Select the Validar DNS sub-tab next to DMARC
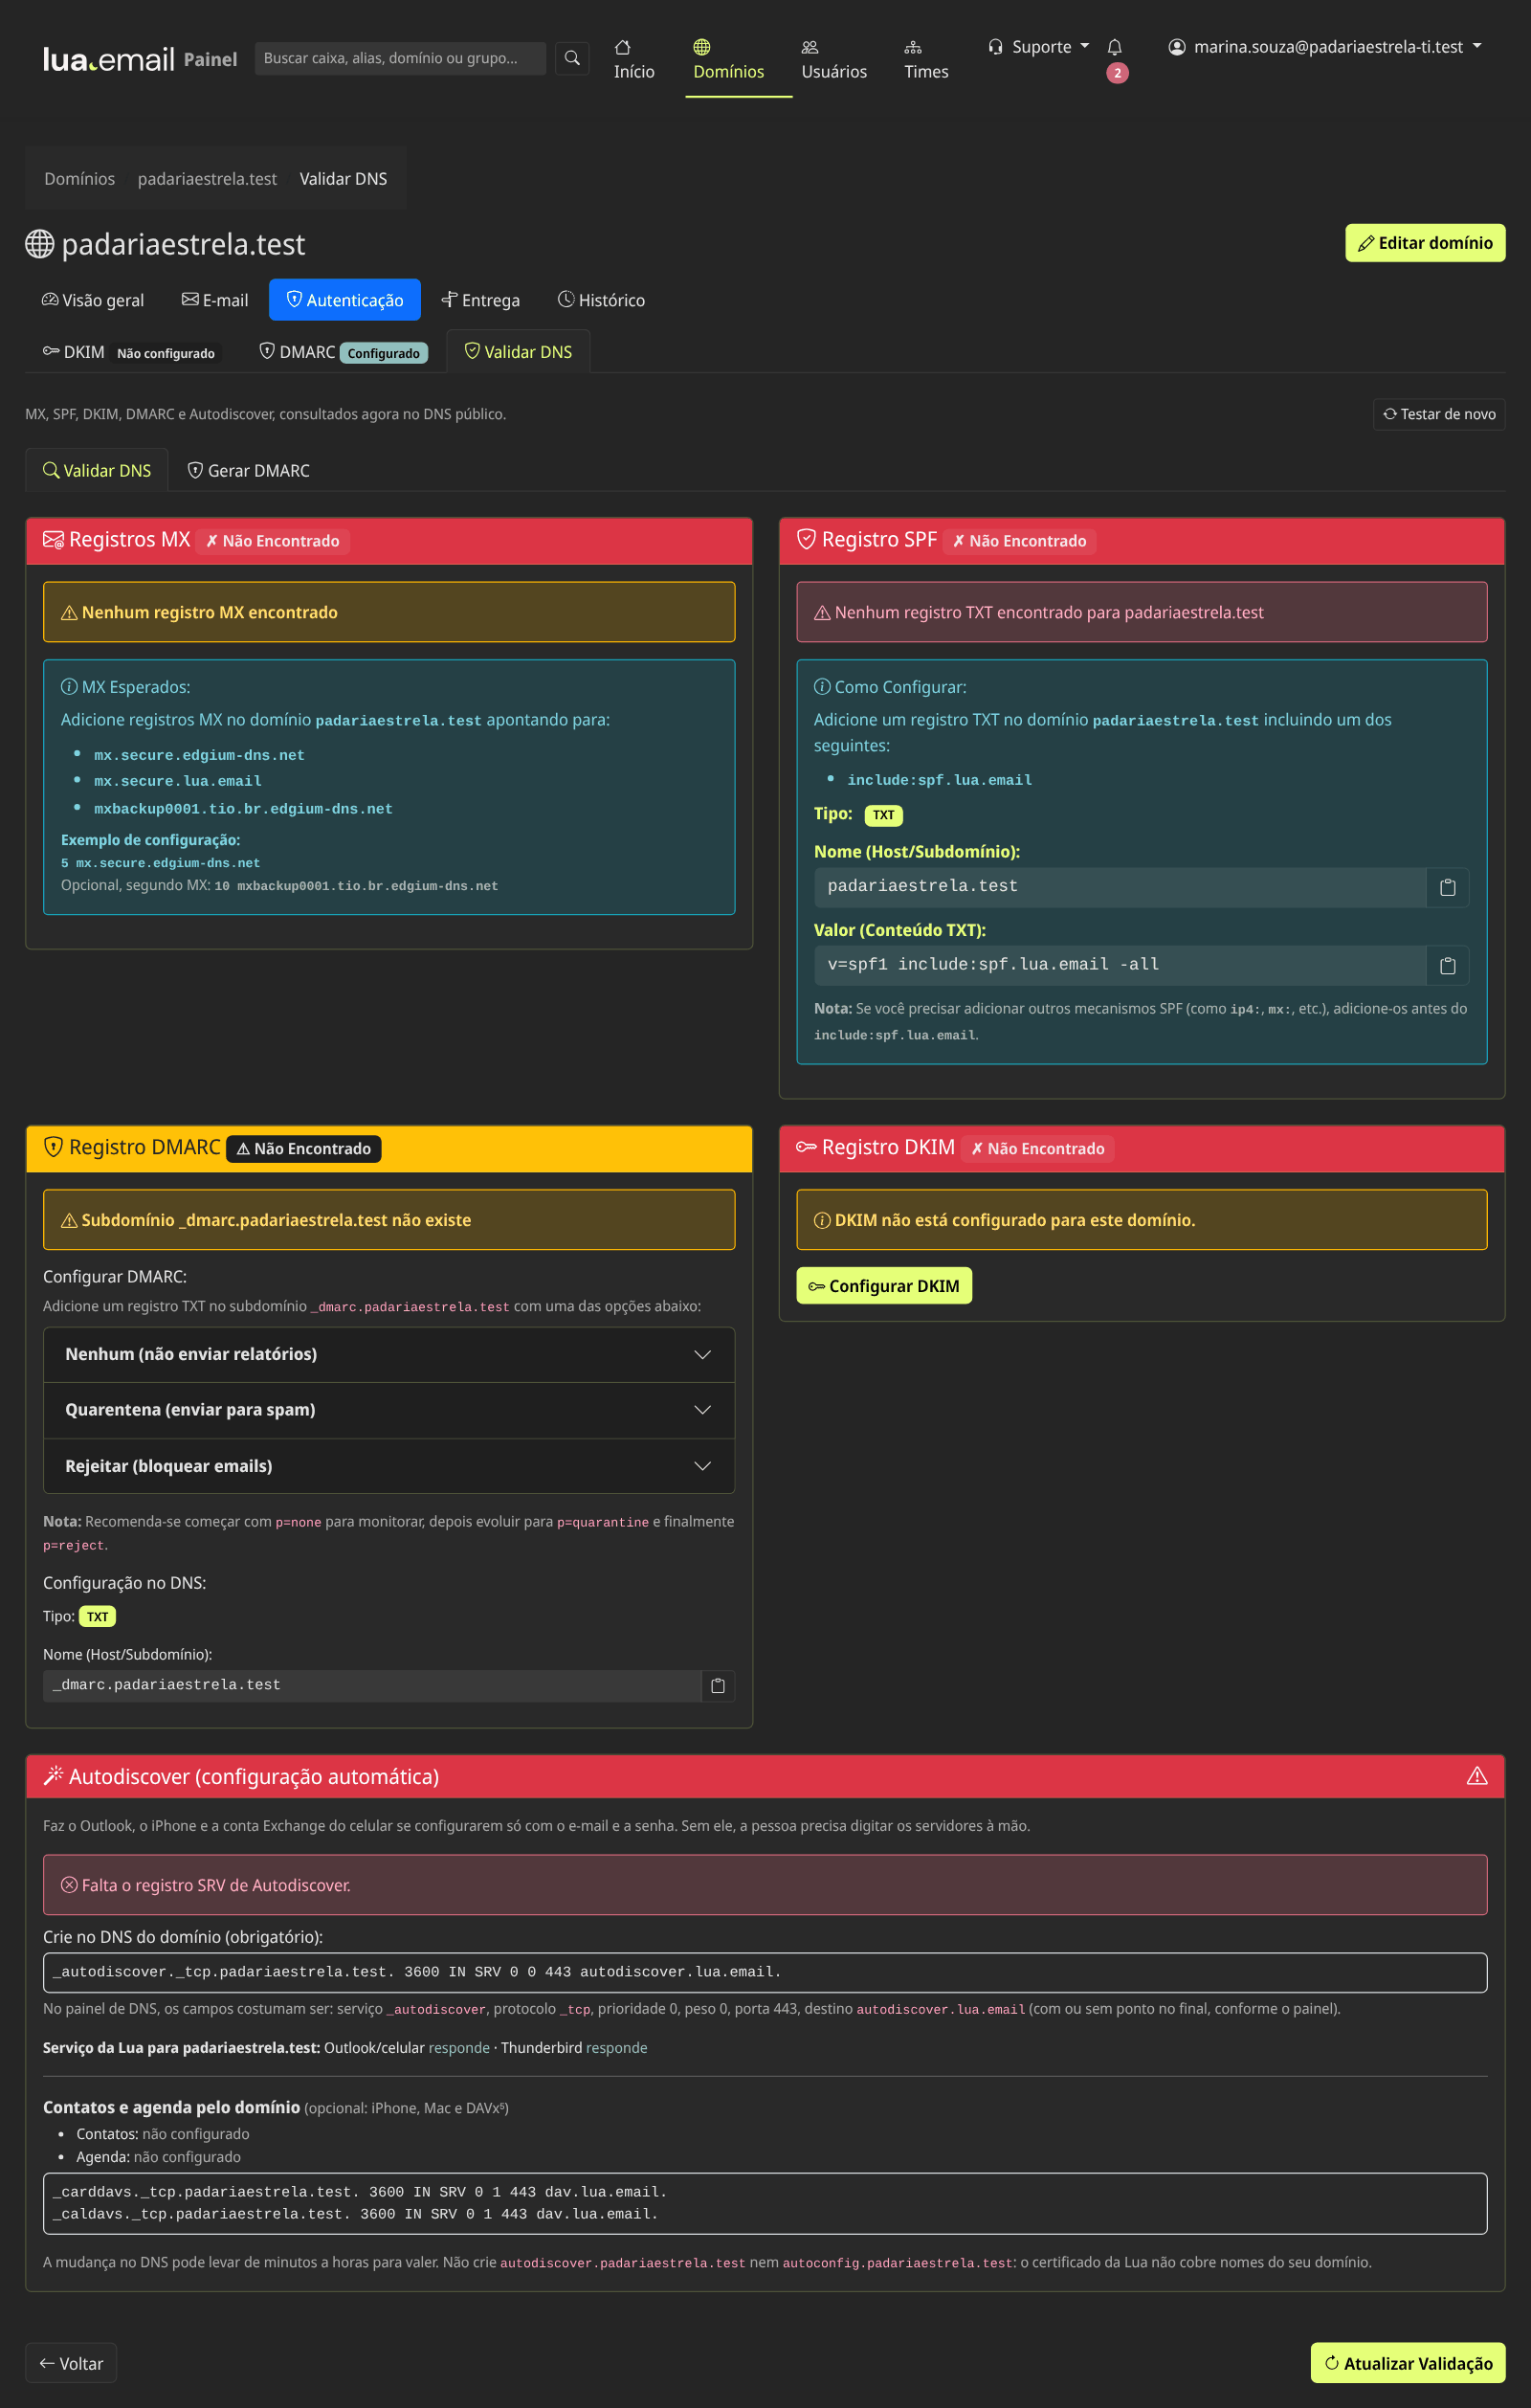Screen dimensions: 1531x2408 coord(518,352)
